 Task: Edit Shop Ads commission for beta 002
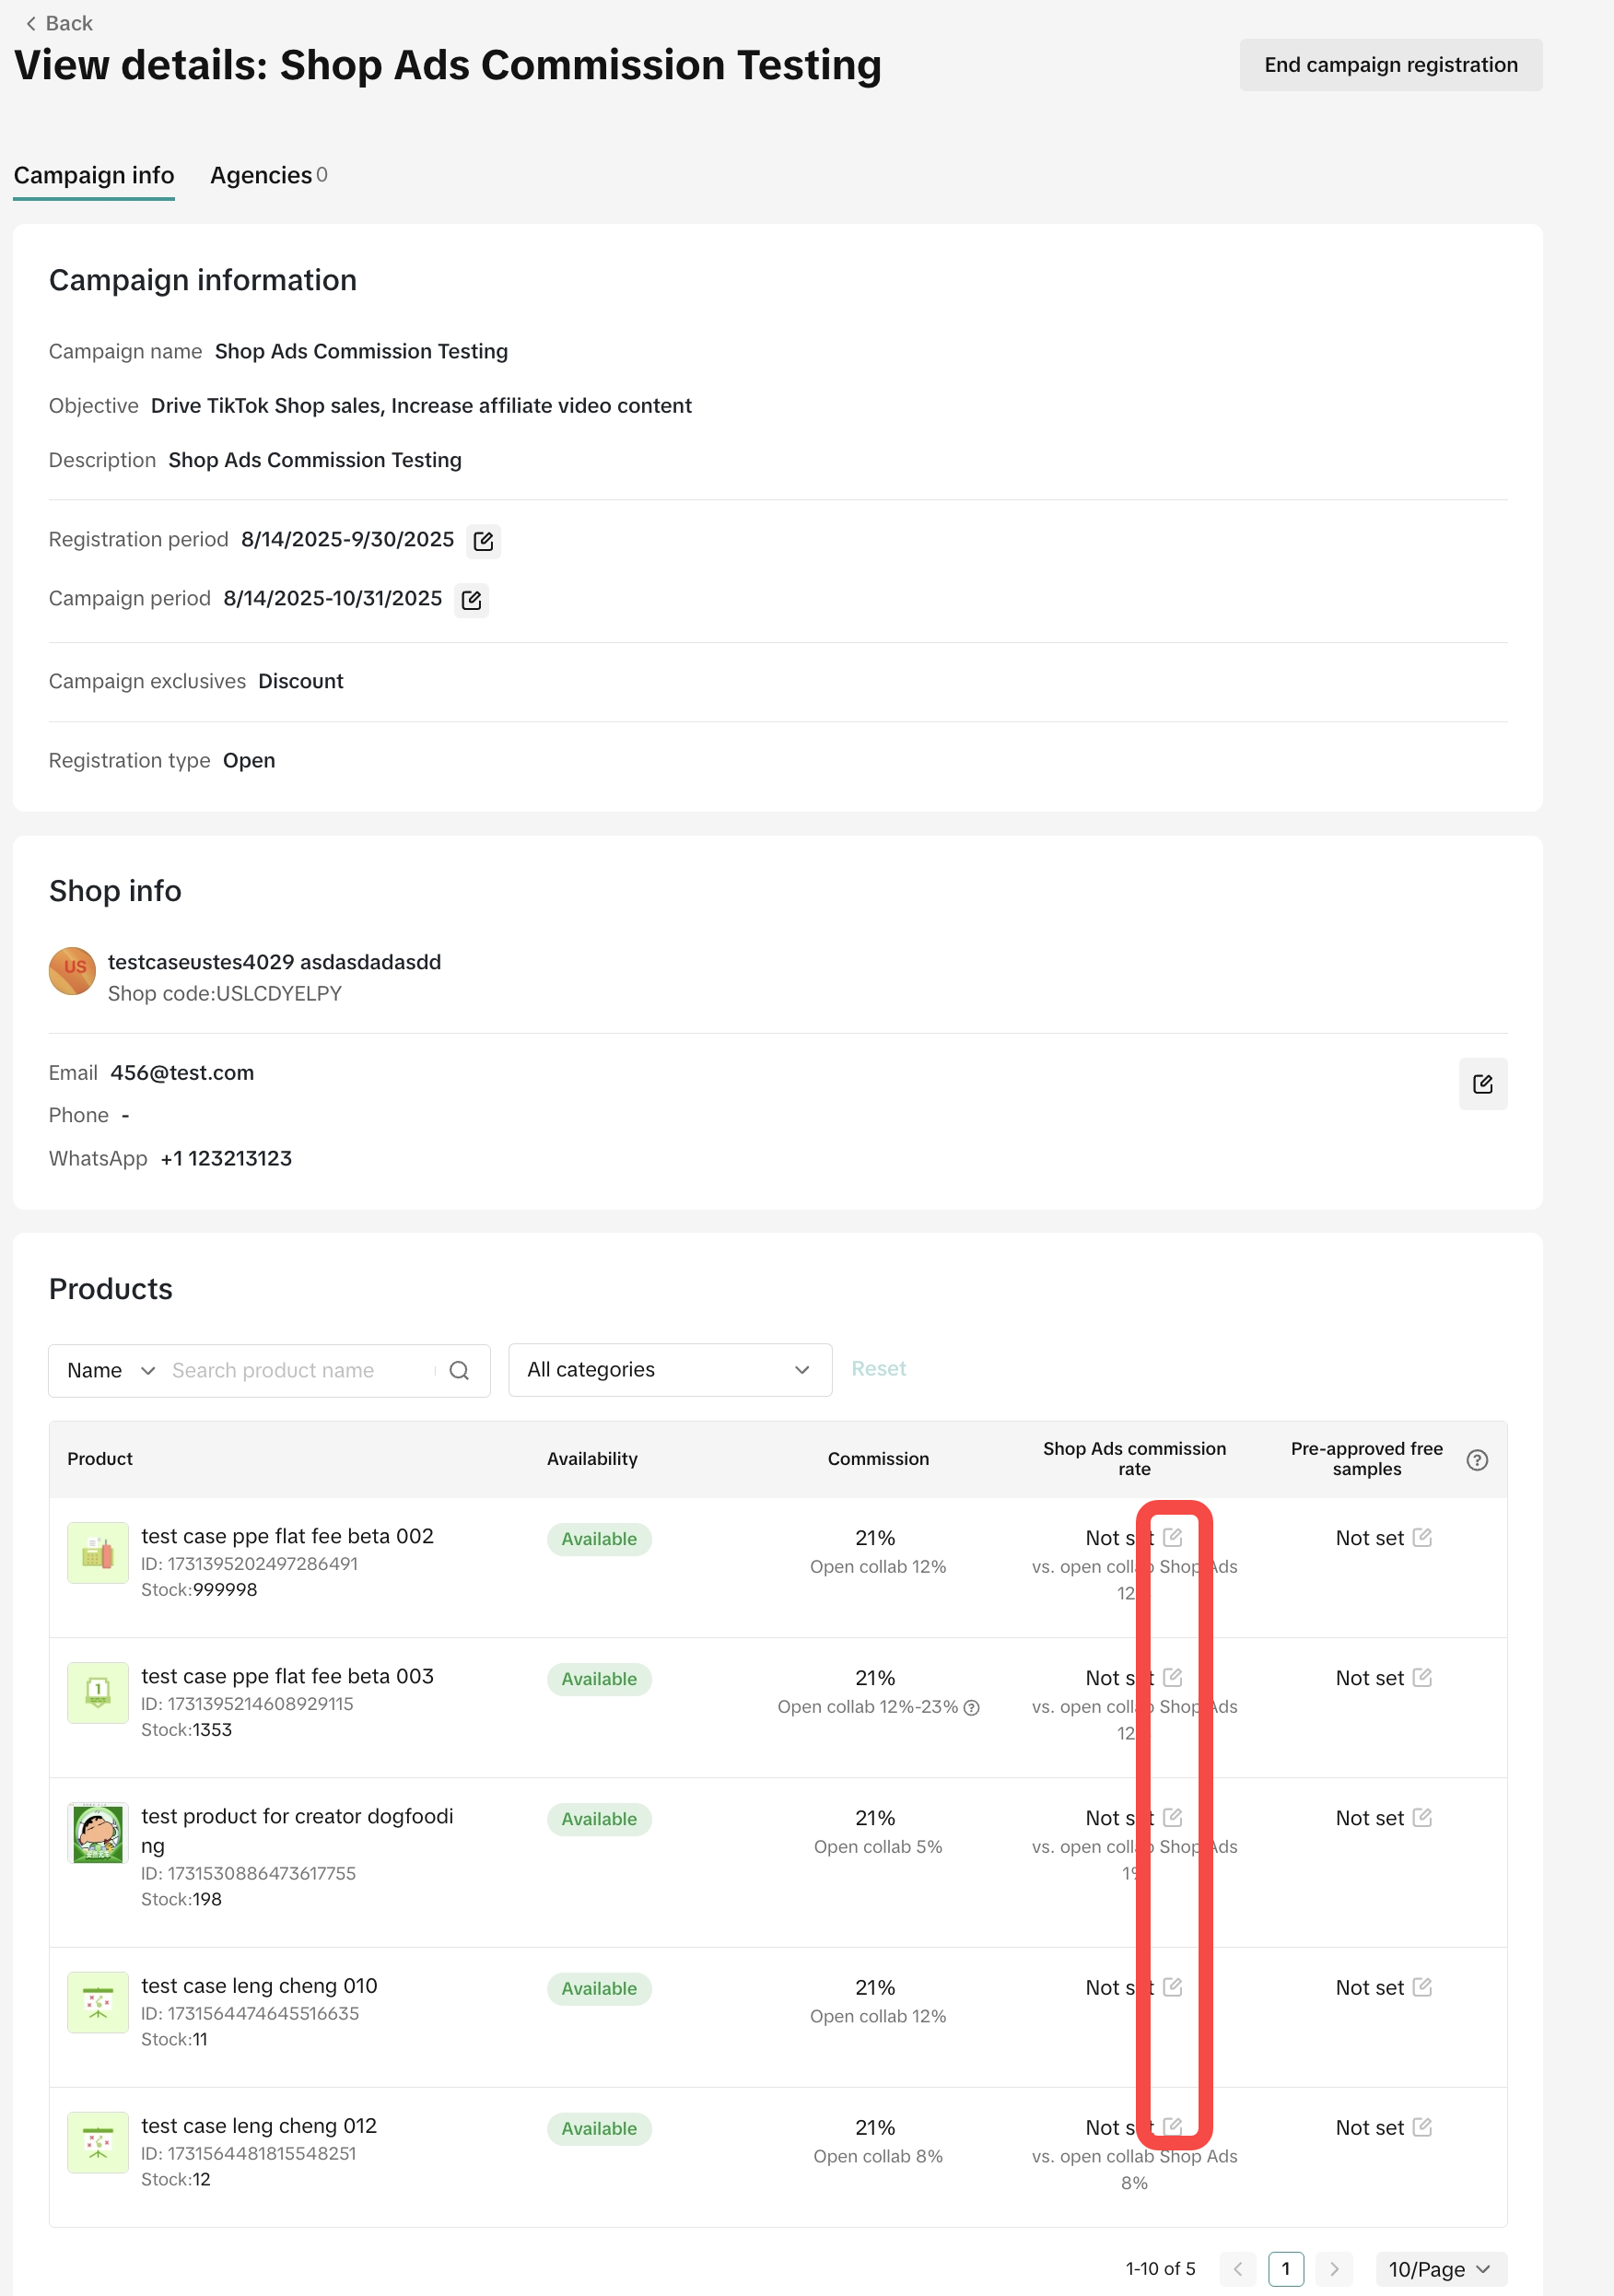click(x=1173, y=1537)
